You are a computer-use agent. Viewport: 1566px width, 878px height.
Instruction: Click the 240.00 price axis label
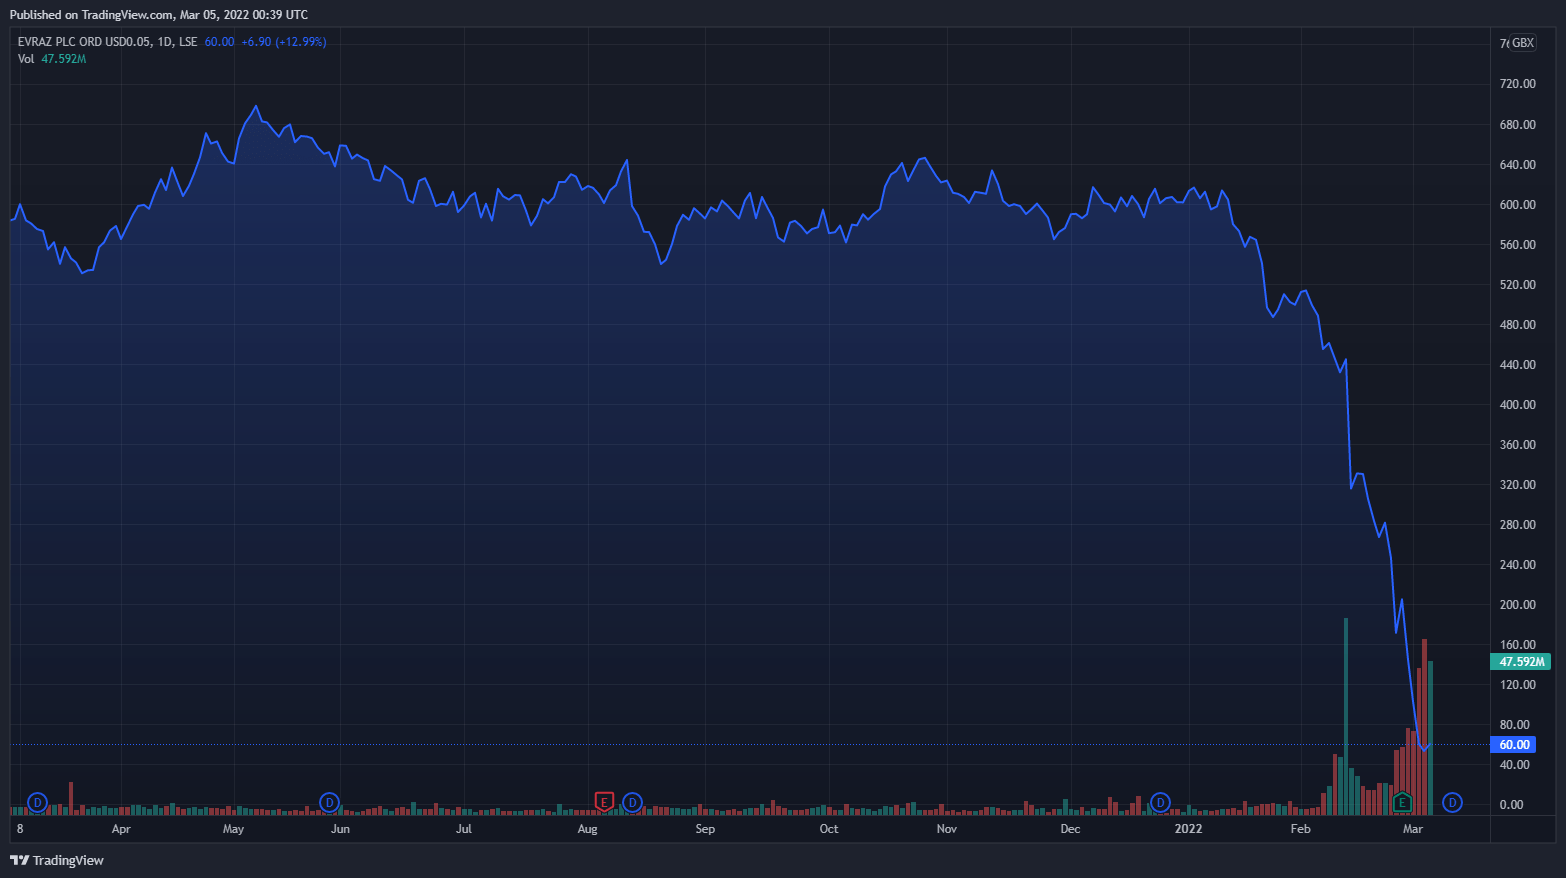click(1517, 565)
